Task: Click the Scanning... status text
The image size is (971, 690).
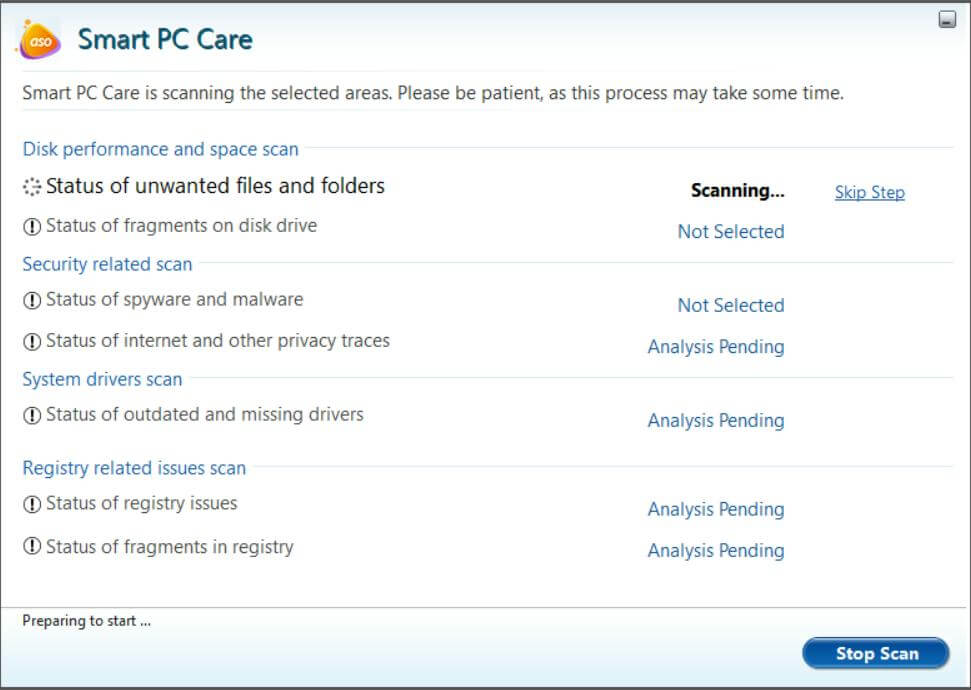Action: pyautogui.click(x=737, y=190)
